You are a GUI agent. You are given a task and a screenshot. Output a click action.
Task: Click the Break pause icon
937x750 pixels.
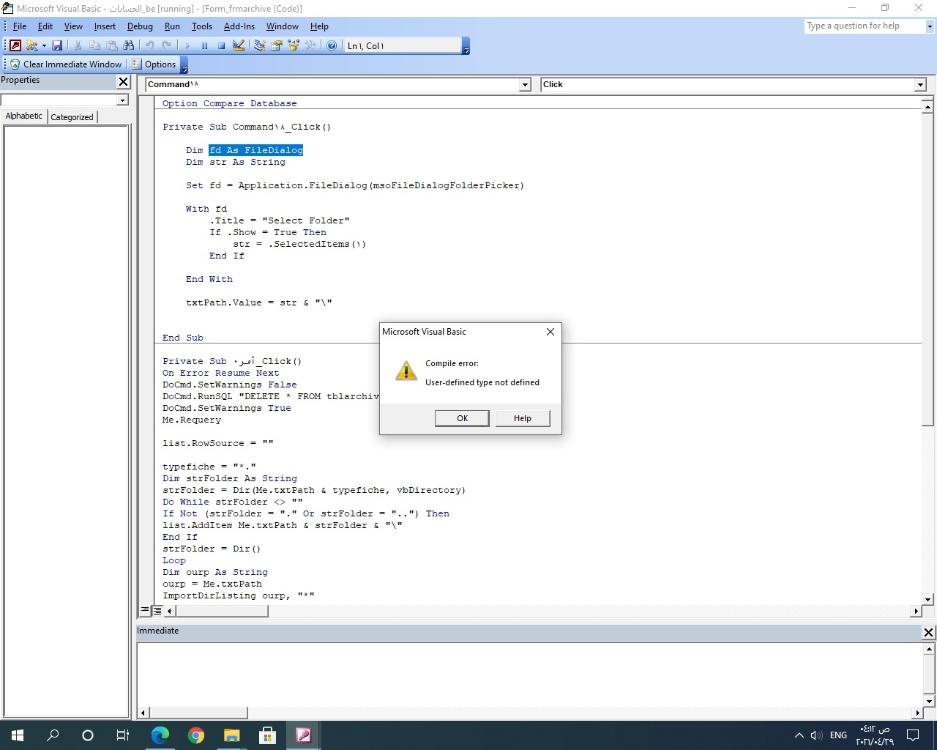tap(204, 45)
